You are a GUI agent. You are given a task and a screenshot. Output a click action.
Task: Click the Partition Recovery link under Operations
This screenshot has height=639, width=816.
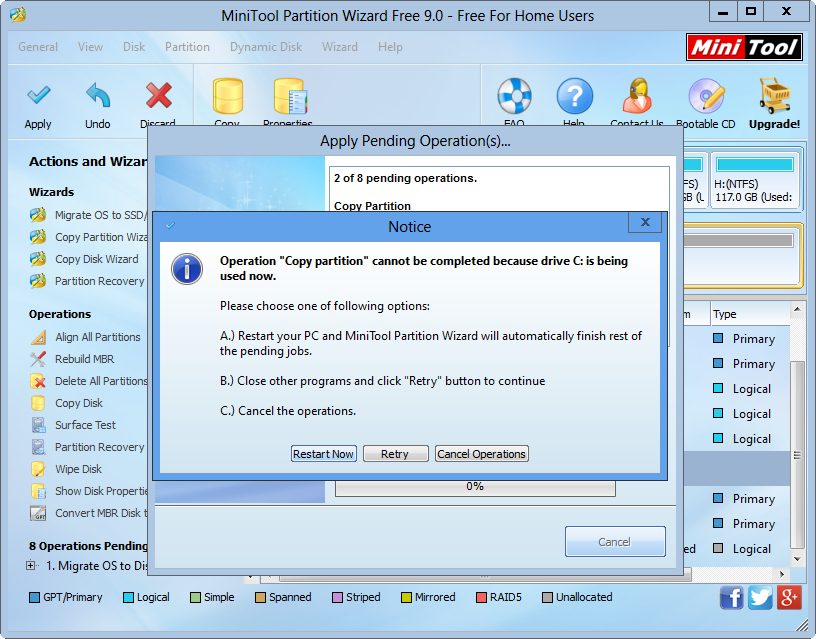pyautogui.click(x=99, y=447)
